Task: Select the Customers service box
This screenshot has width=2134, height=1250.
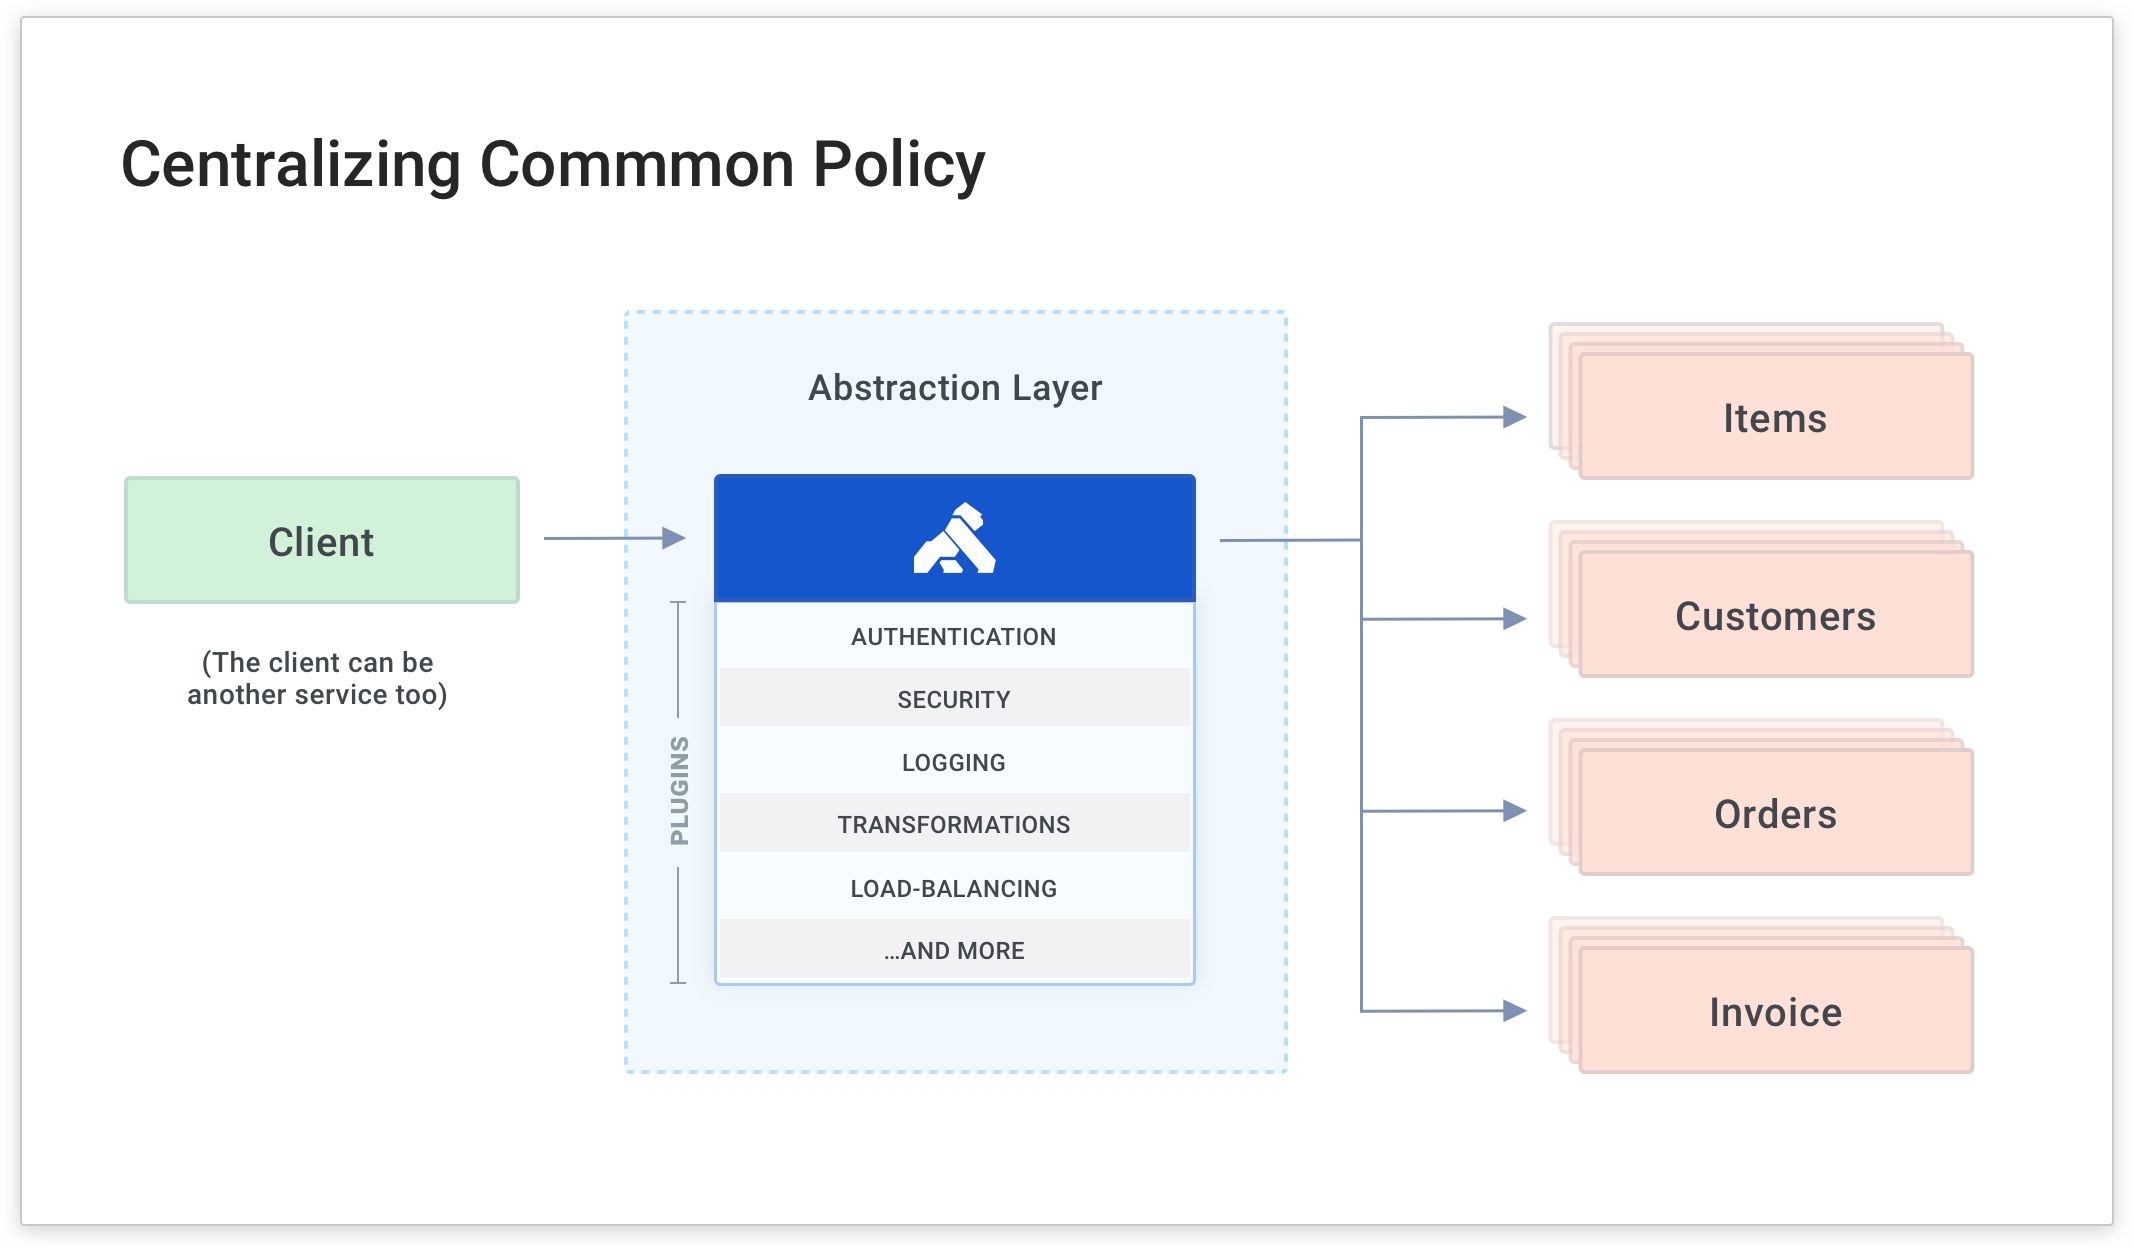Action: click(x=1774, y=616)
